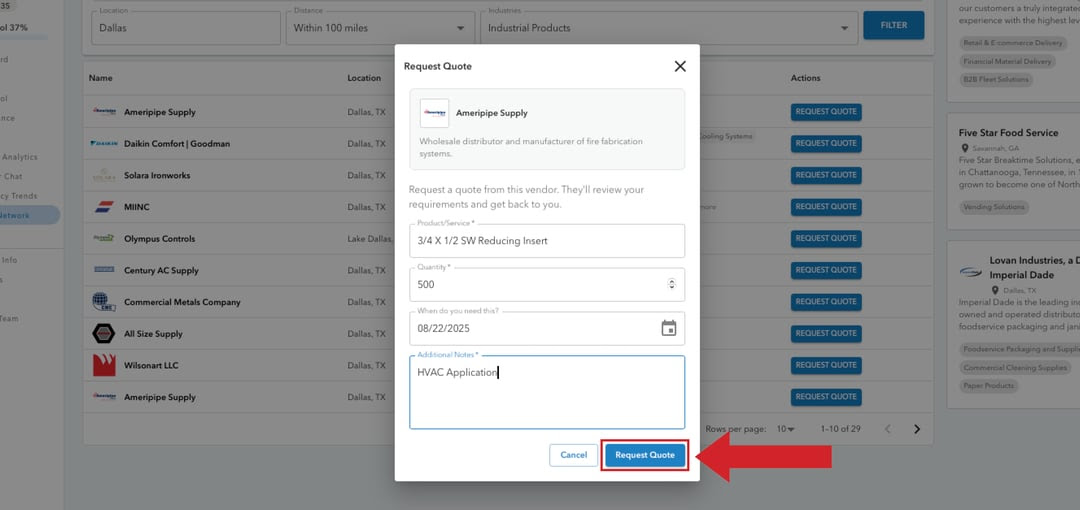Viewport: 1080px width, 510px height.
Task: Request quote from Solara Ironworks row
Action: coord(826,175)
